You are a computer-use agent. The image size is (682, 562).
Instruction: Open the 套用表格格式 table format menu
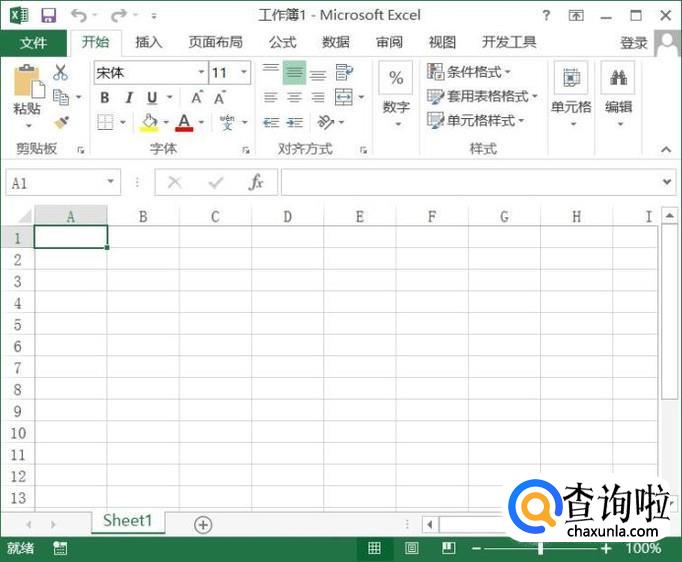[x=482, y=96]
